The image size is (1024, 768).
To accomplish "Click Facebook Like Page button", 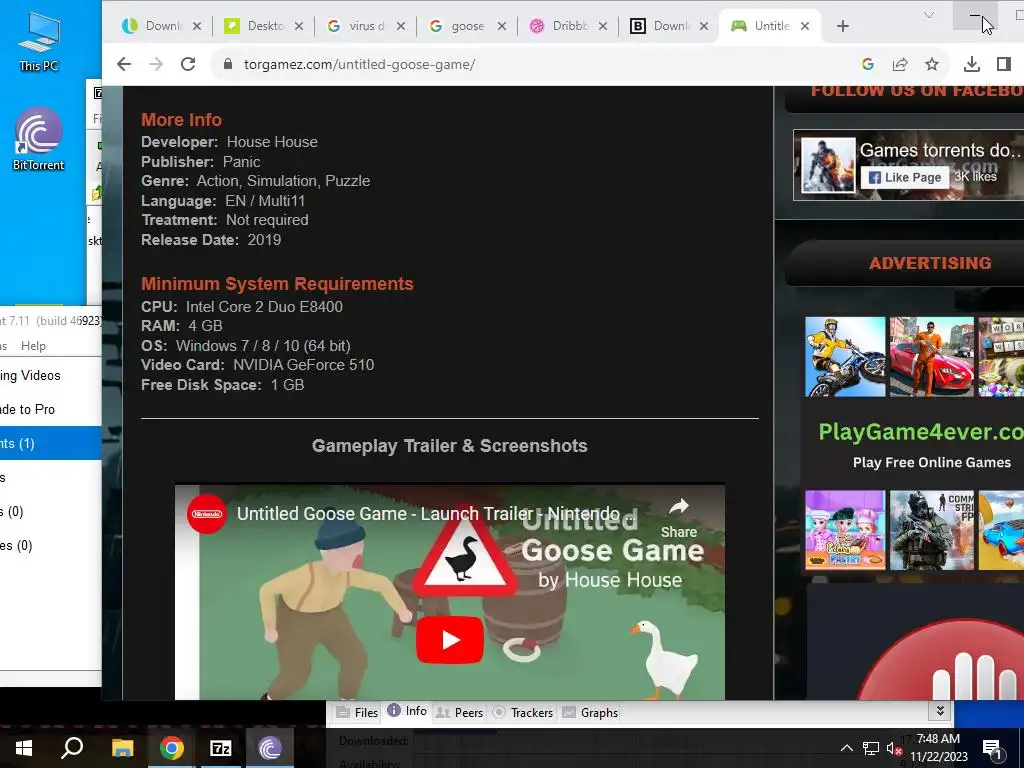I will (x=904, y=177).
